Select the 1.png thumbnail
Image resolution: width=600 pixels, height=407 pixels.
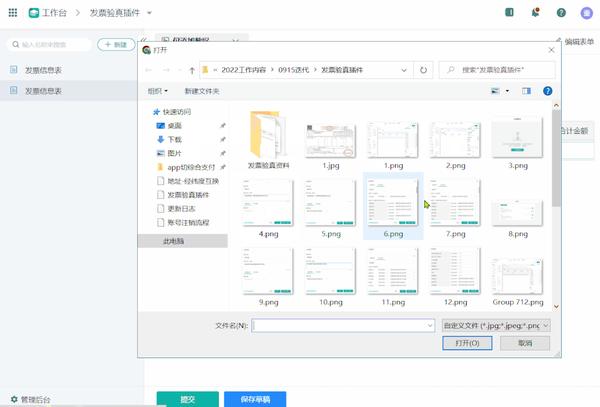(x=393, y=144)
